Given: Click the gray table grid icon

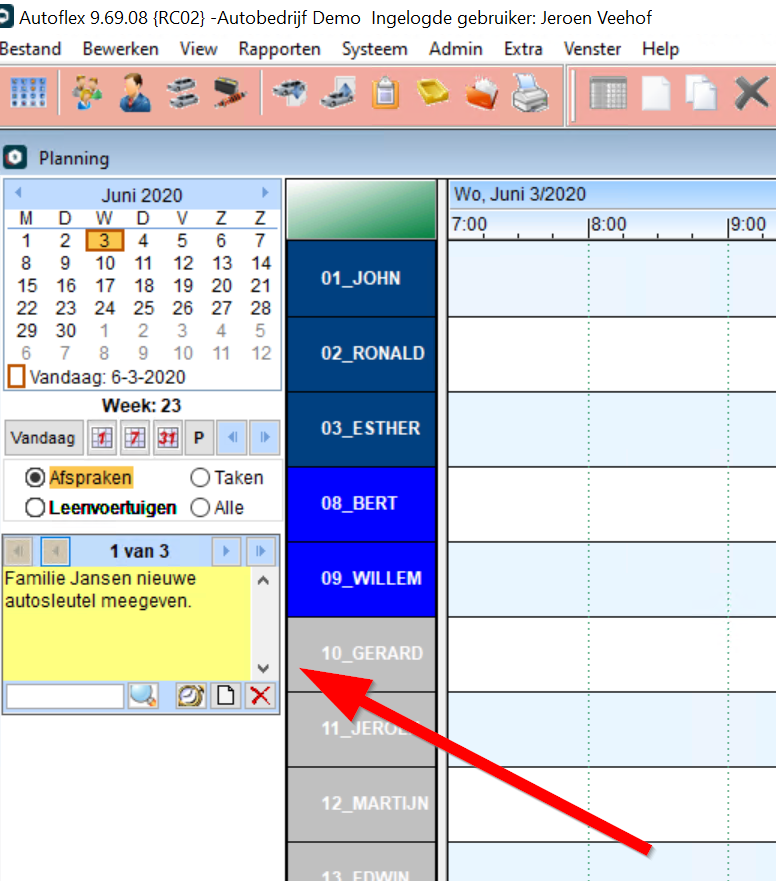Looking at the screenshot, I should tap(608, 93).
